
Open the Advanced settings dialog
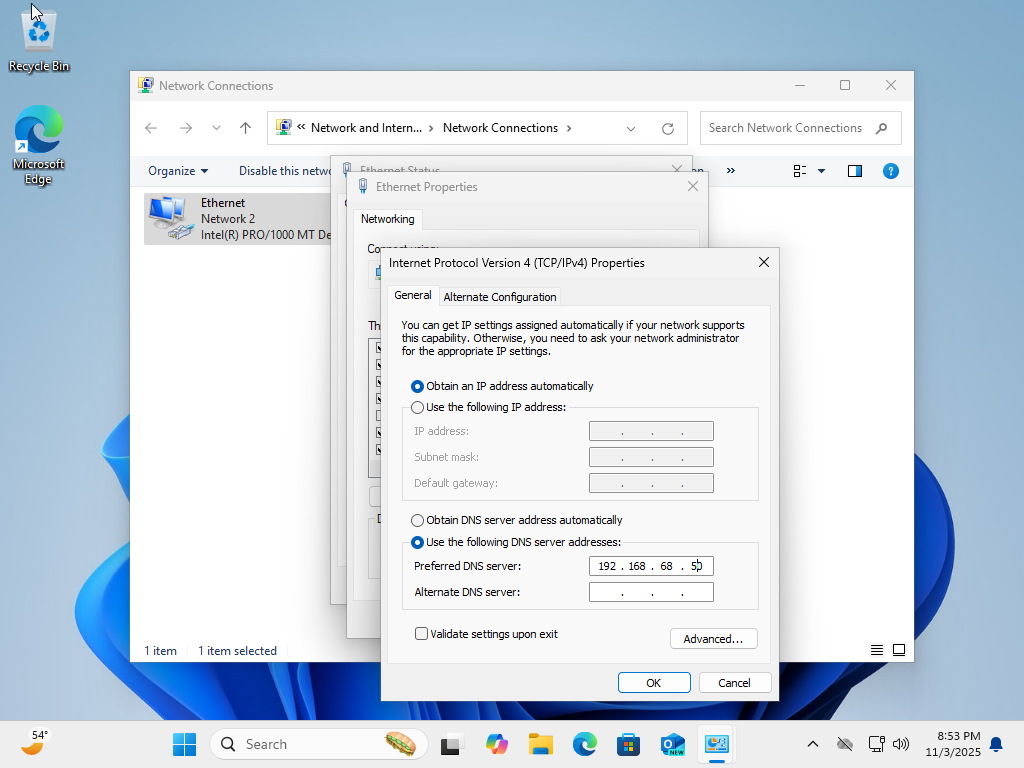(713, 638)
